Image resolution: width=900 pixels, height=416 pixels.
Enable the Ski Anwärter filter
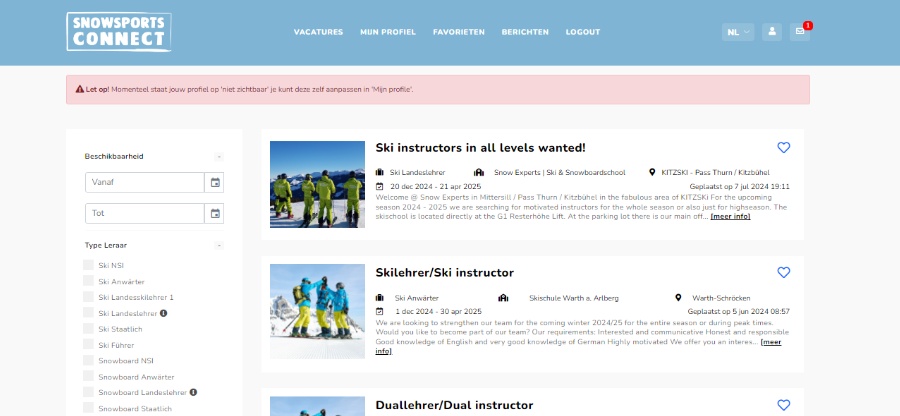(89, 281)
